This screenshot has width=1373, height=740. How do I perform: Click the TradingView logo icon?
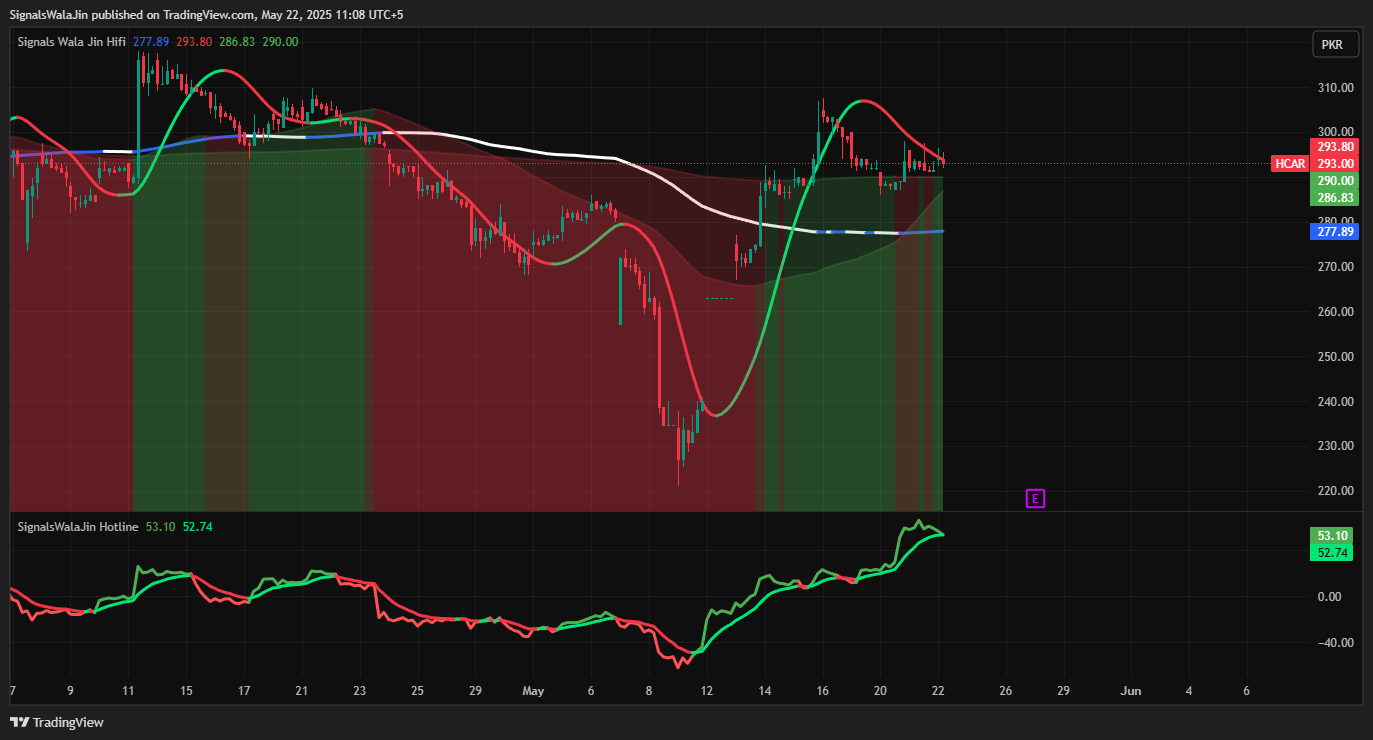tap(19, 722)
